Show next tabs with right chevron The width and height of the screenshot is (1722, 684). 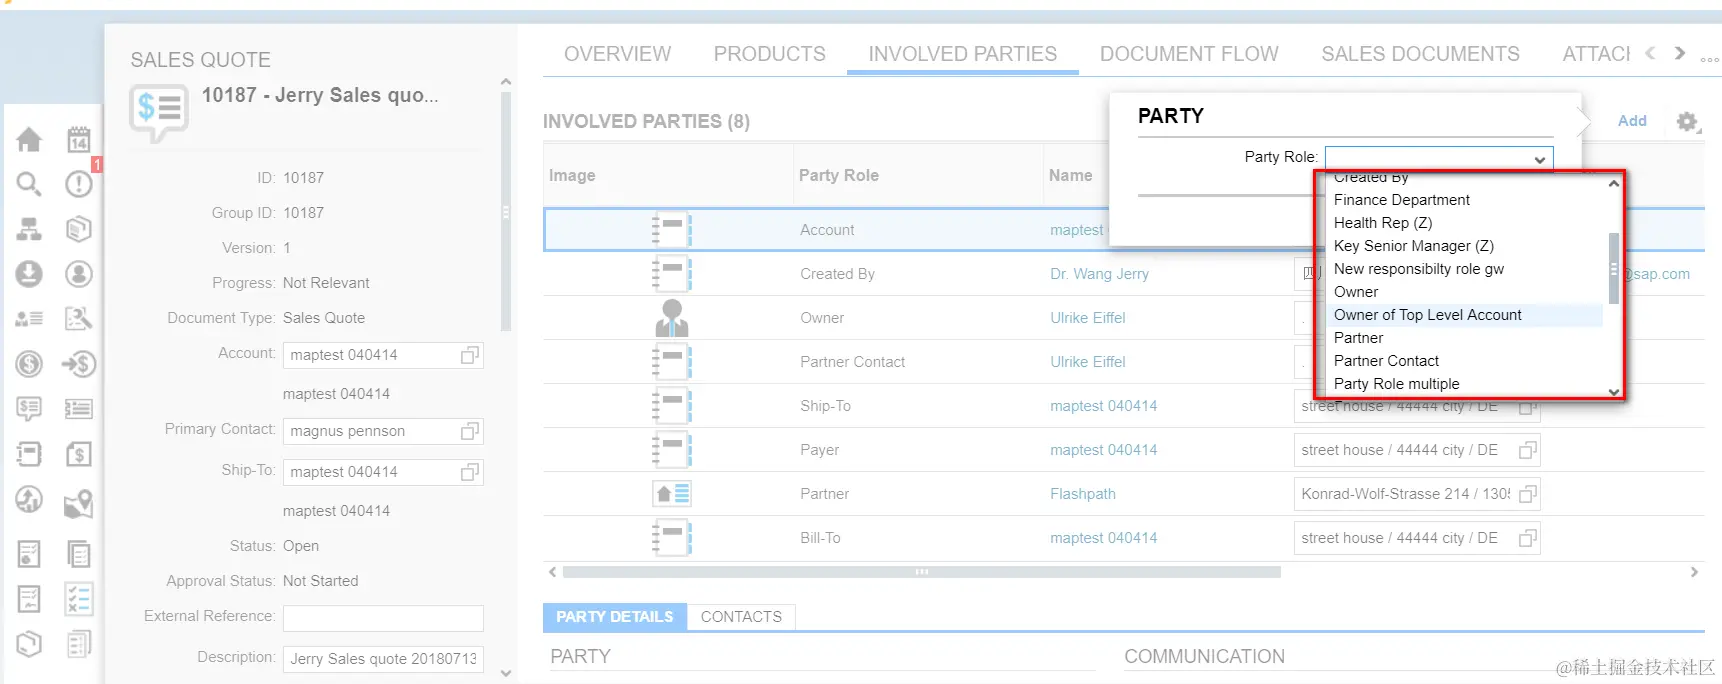point(1680,53)
